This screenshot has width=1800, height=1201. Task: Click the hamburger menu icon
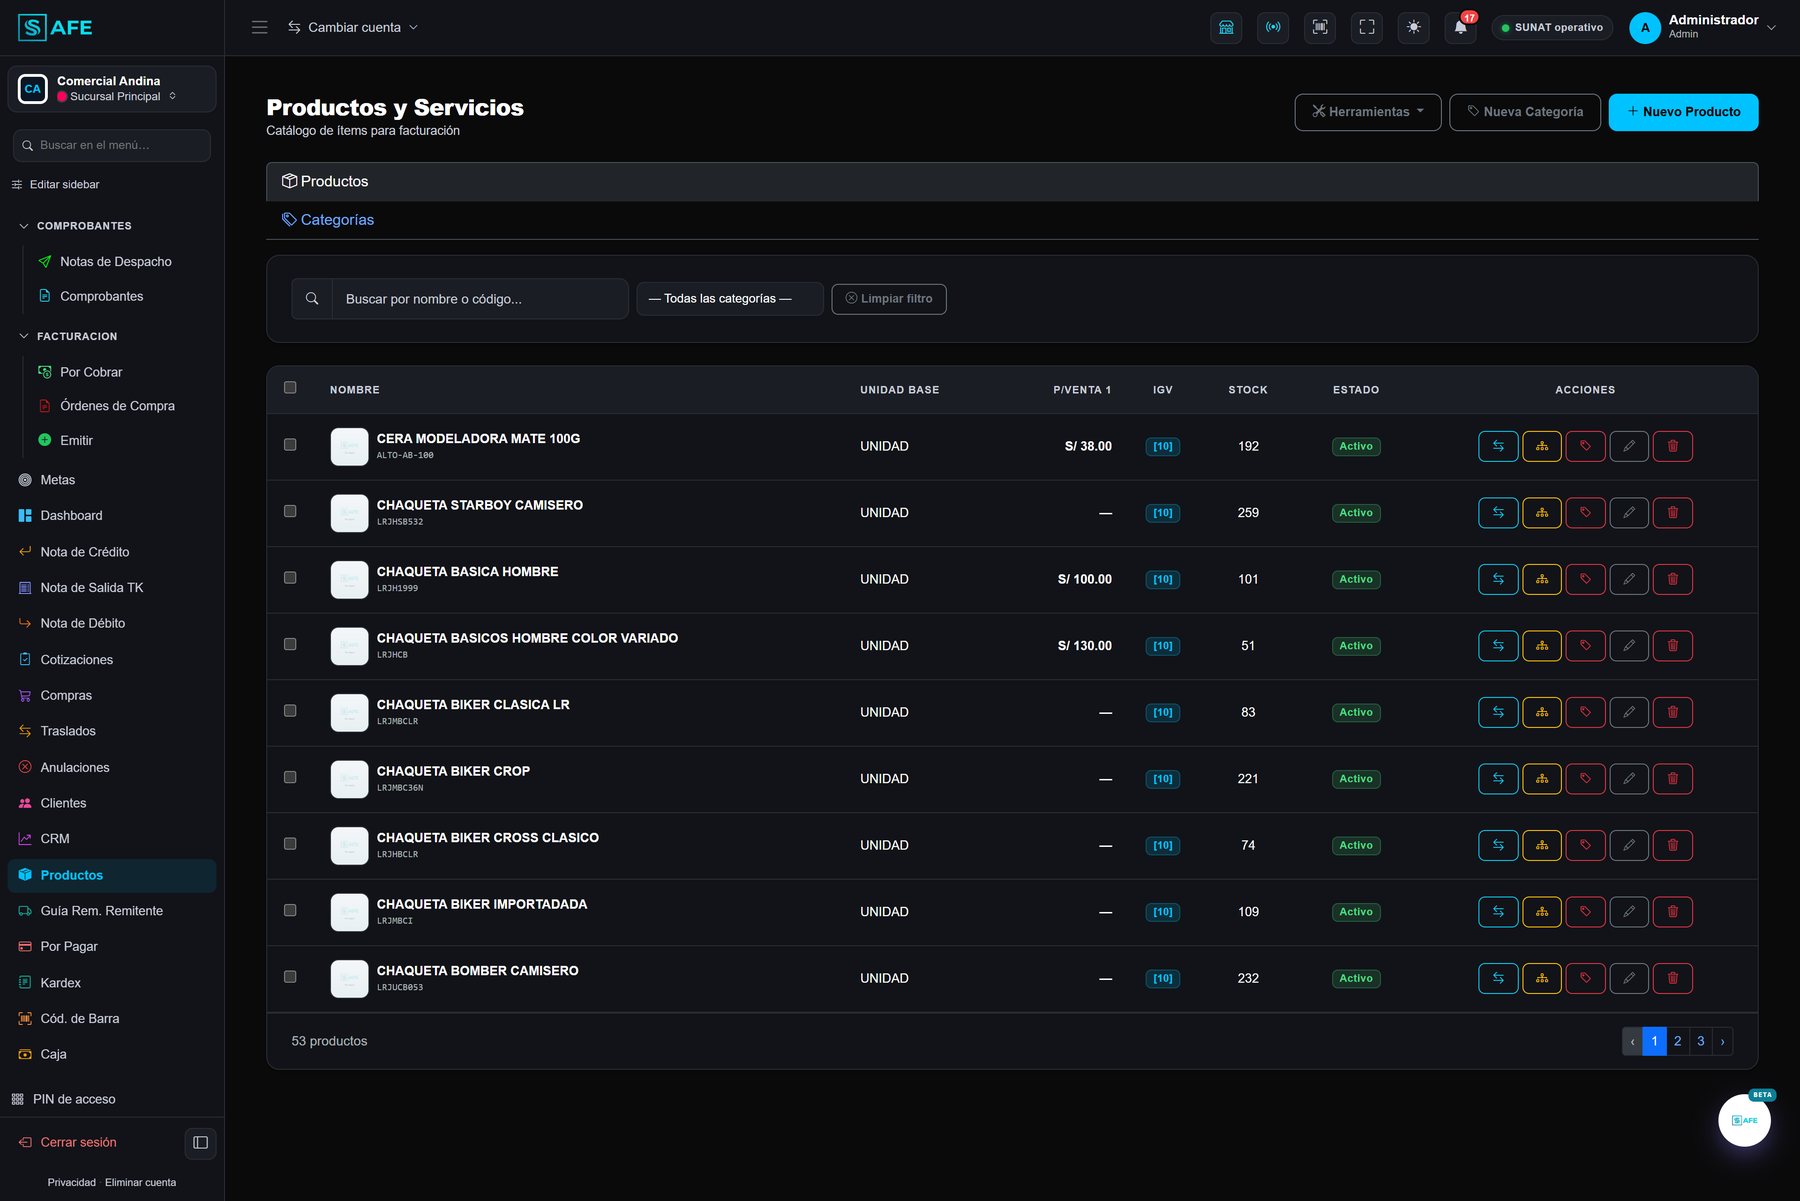(260, 28)
